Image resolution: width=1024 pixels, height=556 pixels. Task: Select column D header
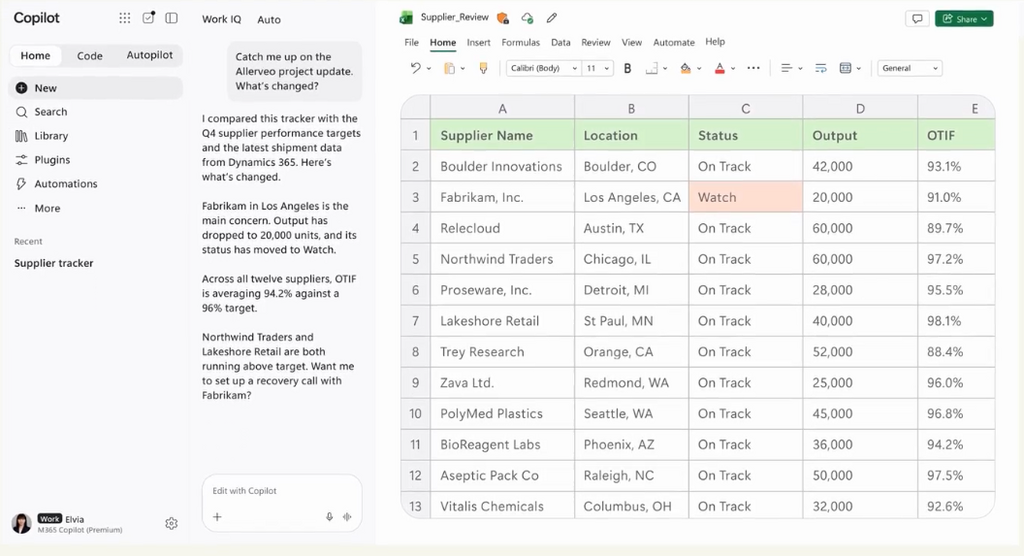click(860, 108)
